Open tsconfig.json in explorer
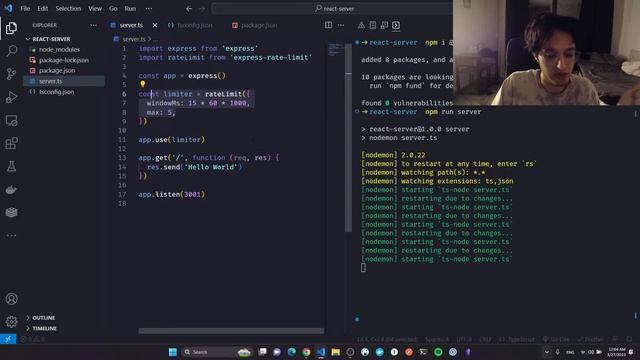Image resolution: width=640 pixels, height=360 pixels. pyautogui.click(x=56, y=92)
